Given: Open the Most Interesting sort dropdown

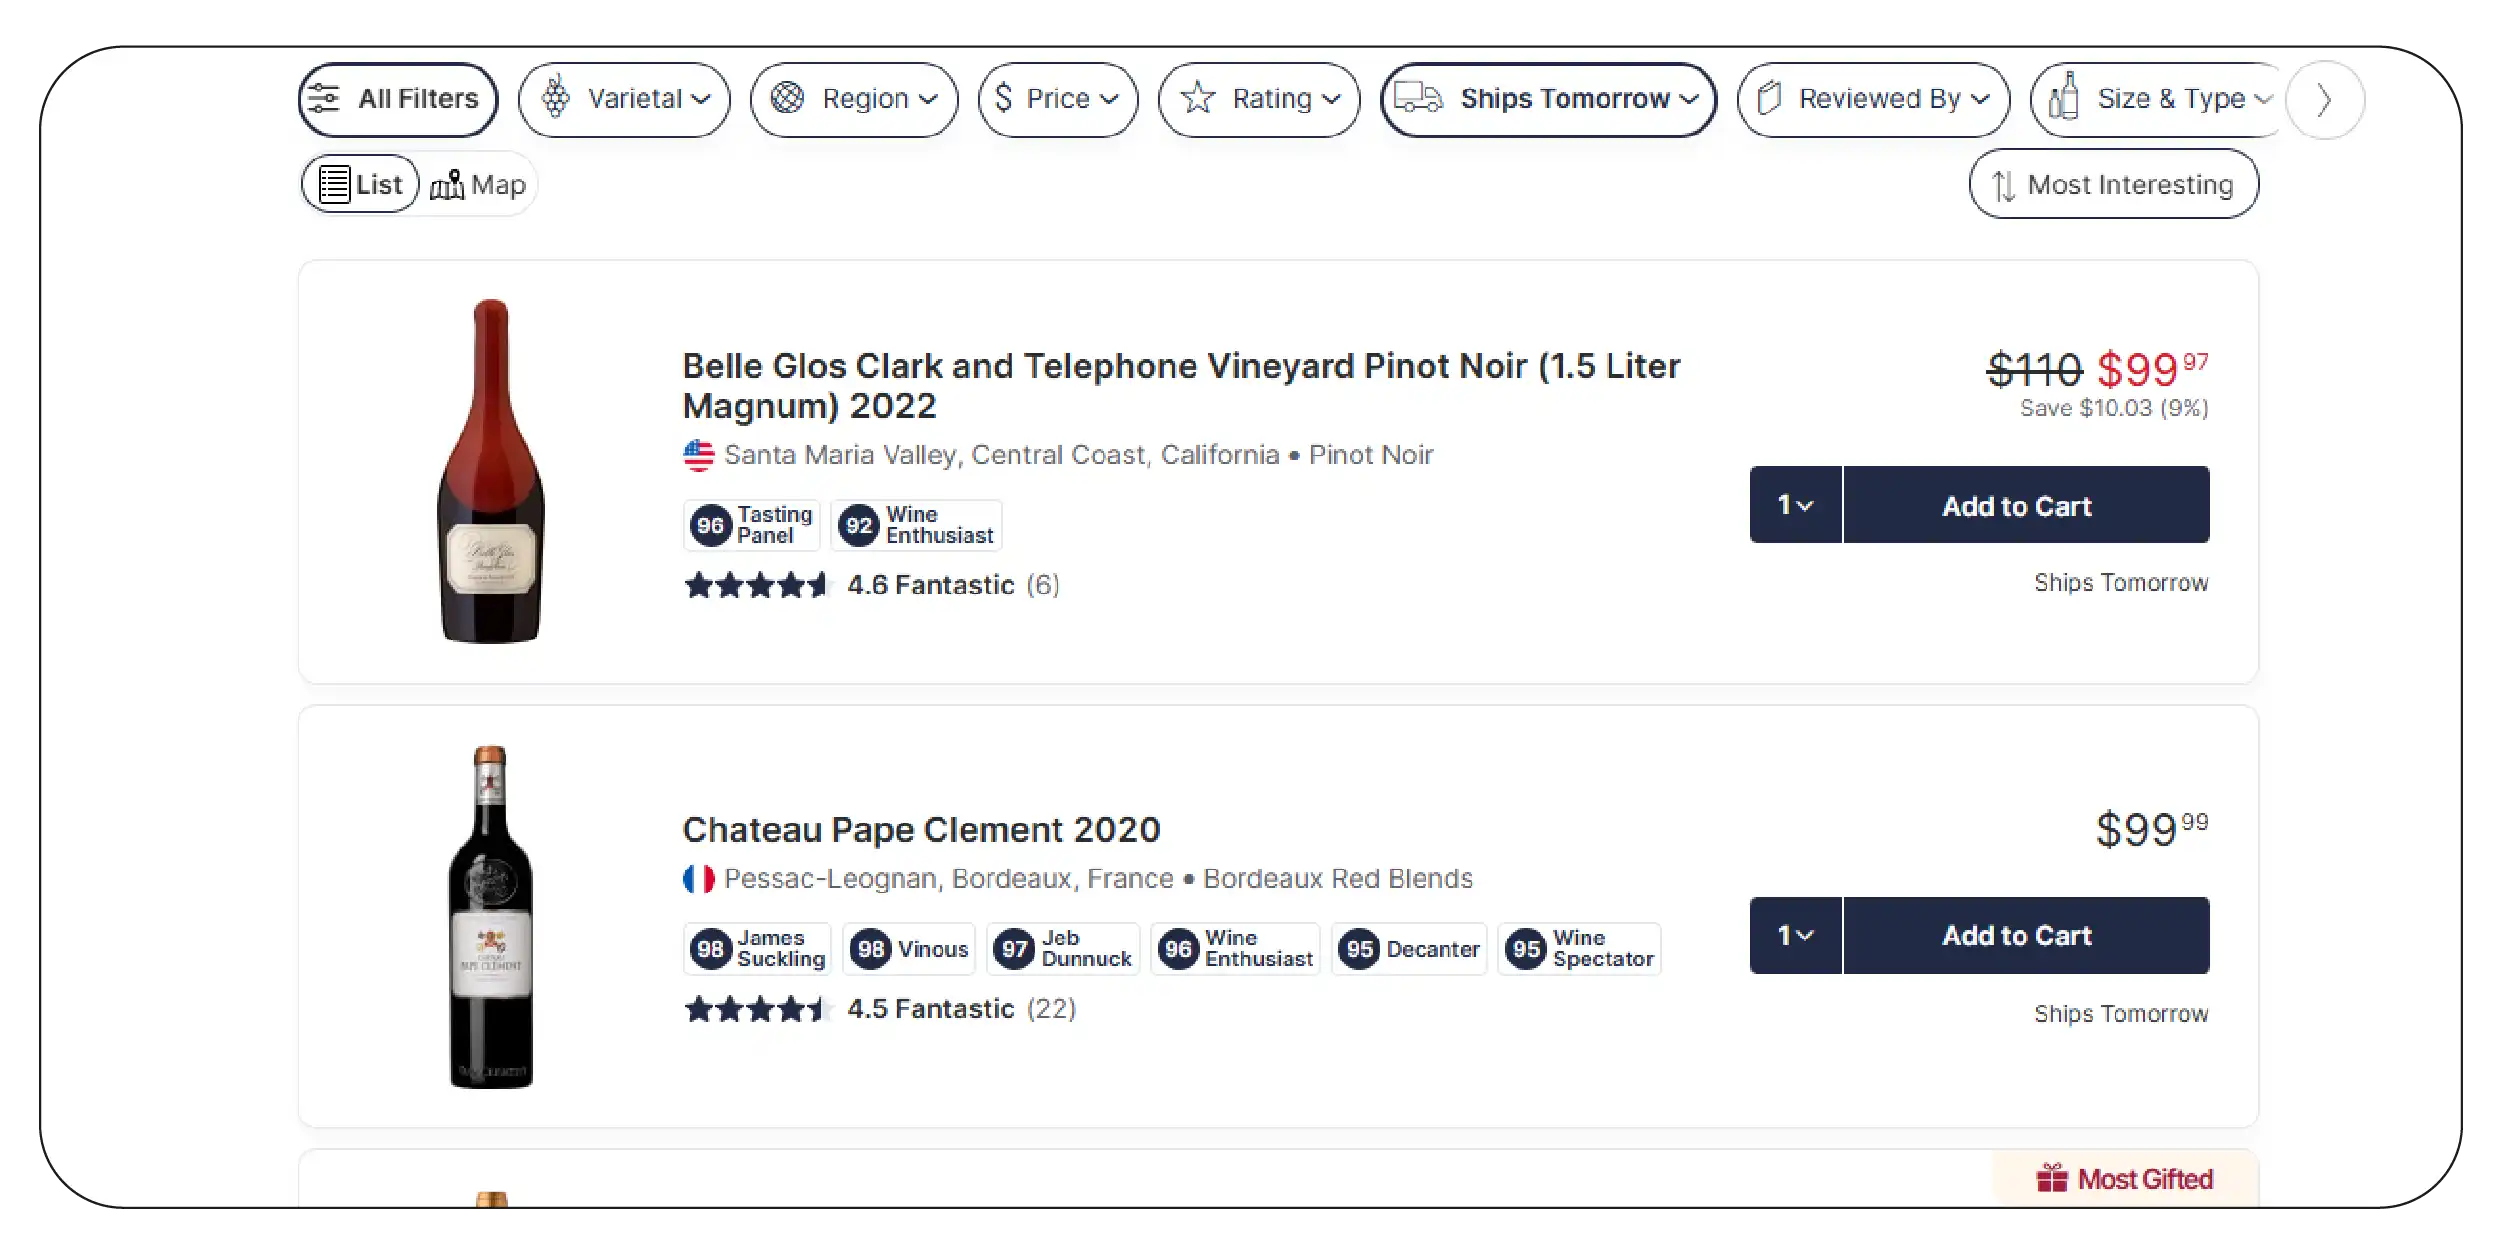Looking at the screenshot, I should (2114, 183).
